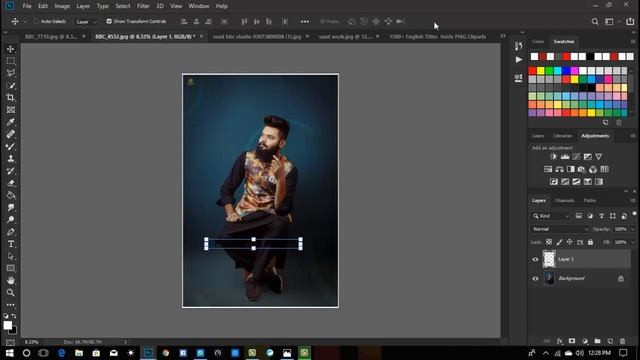Open the search icon in options bar
640x360 pixels.
595,22
